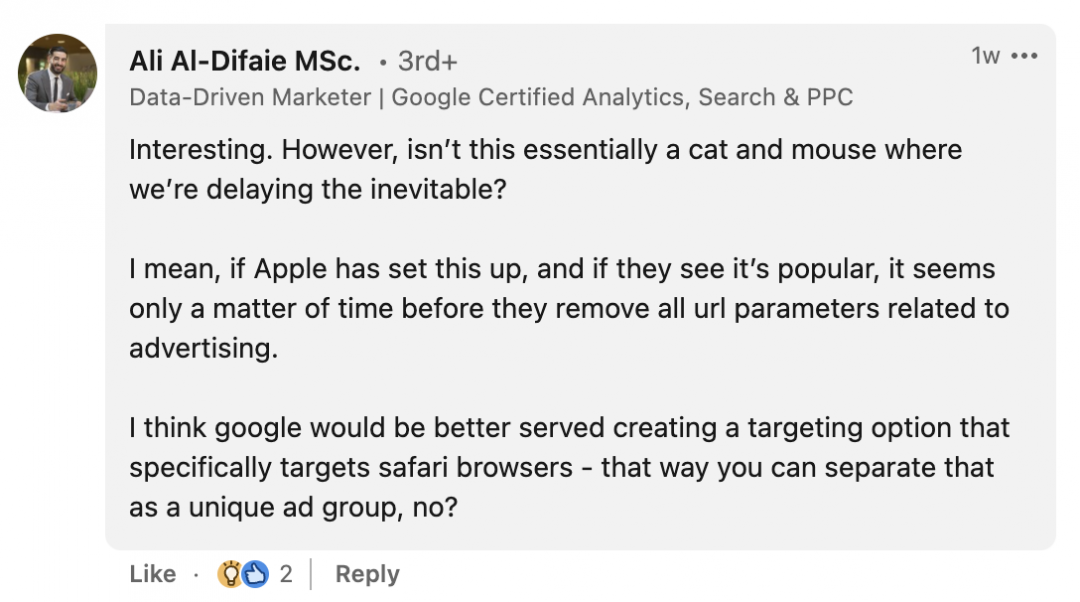The height and width of the screenshot is (602, 1080).
Task: Click the phrase 'as a unique ad group, no?'
Action: click(x=293, y=508)
